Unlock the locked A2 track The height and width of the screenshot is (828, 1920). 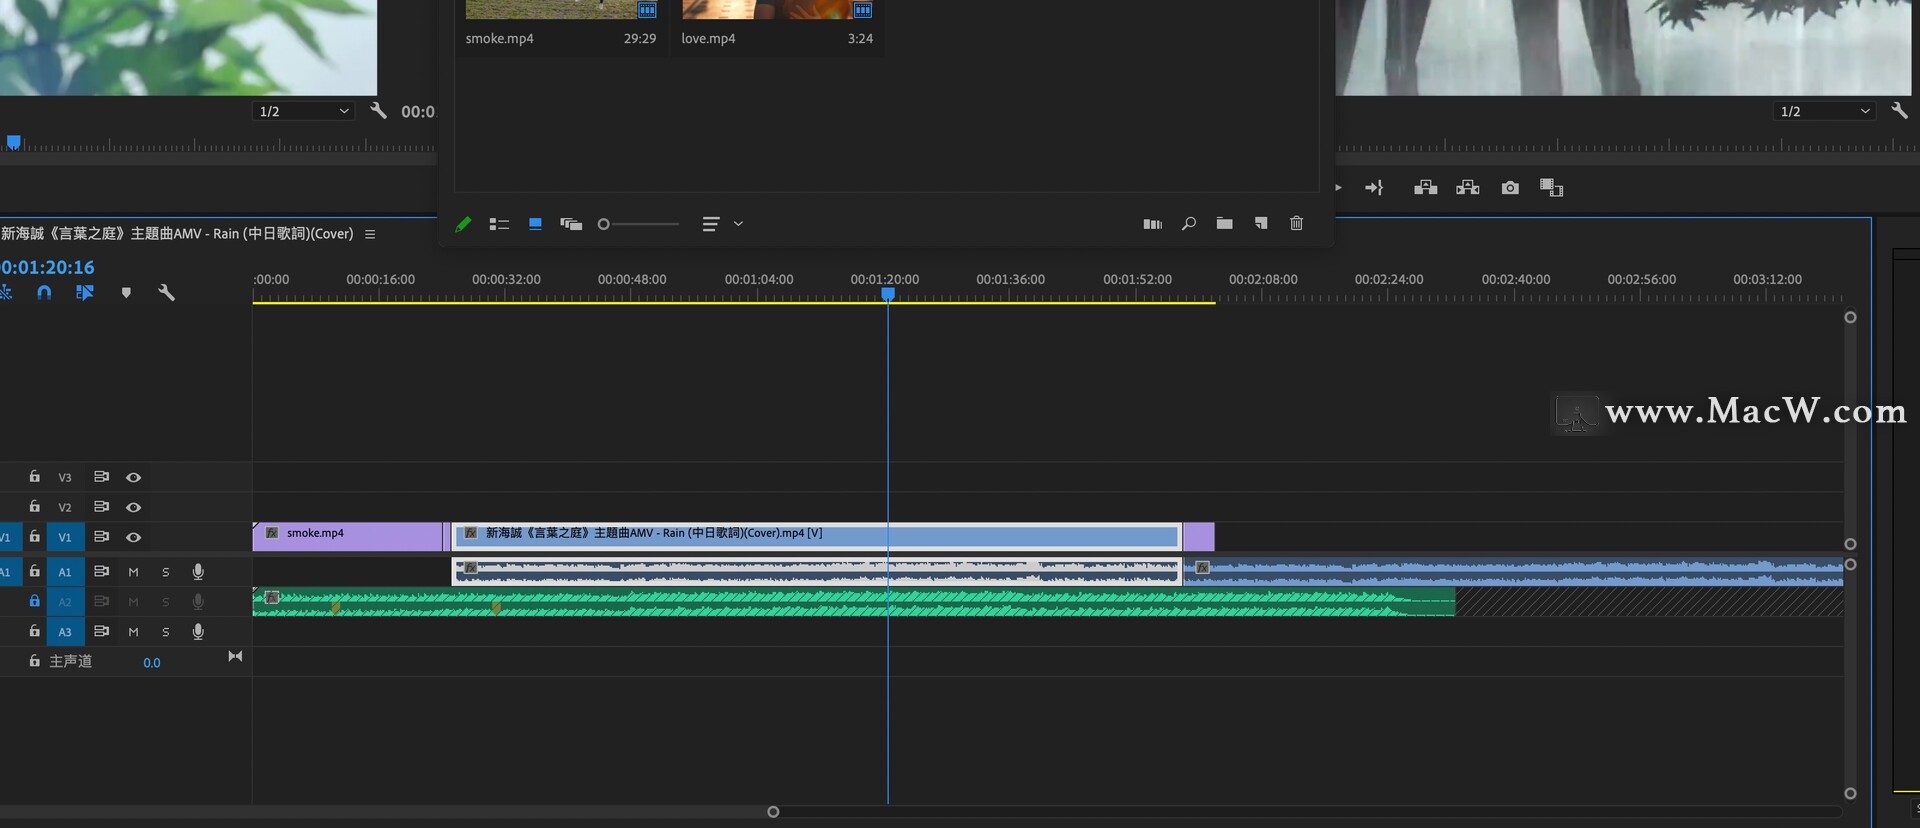pos(34,601)
